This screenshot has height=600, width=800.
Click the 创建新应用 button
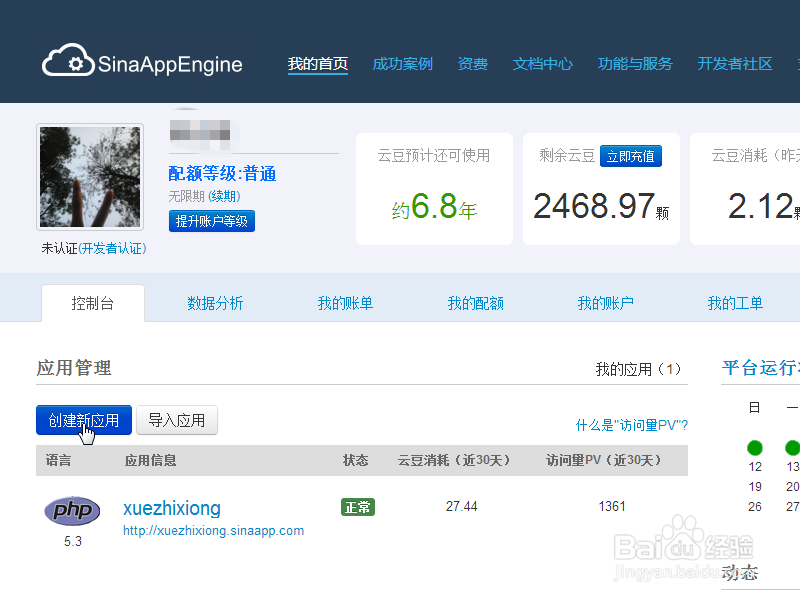pos(84,420)
